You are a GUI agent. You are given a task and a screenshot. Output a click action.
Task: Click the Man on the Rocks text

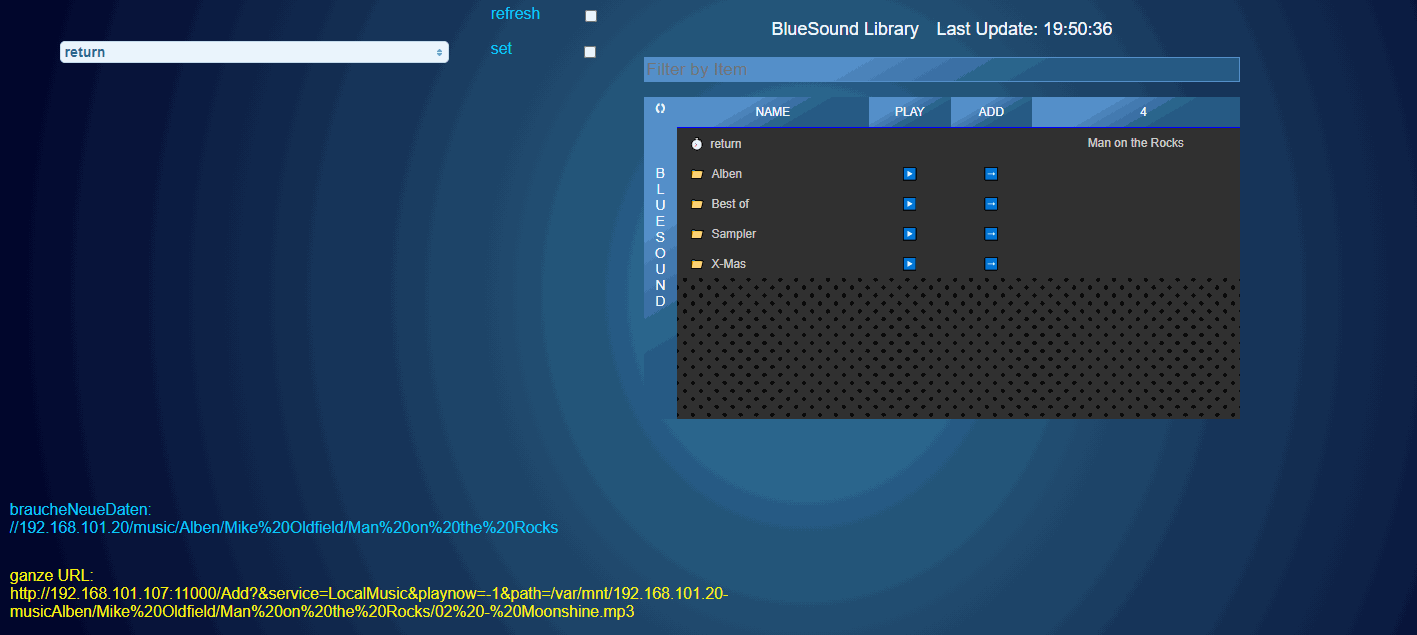click(x=1136, y=143)
